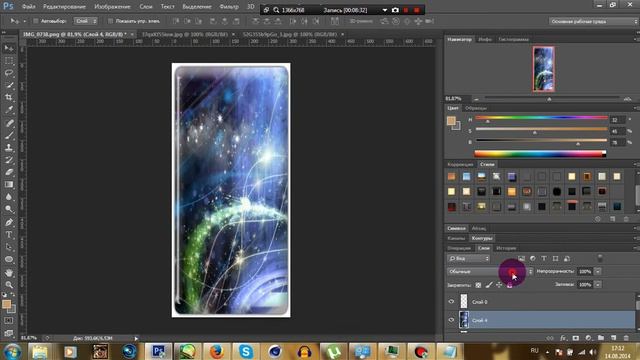Image resolution: width=640 pixels, height=360 pixels.
Task: Create a new layer icon
Action: (x=613, y=338)
